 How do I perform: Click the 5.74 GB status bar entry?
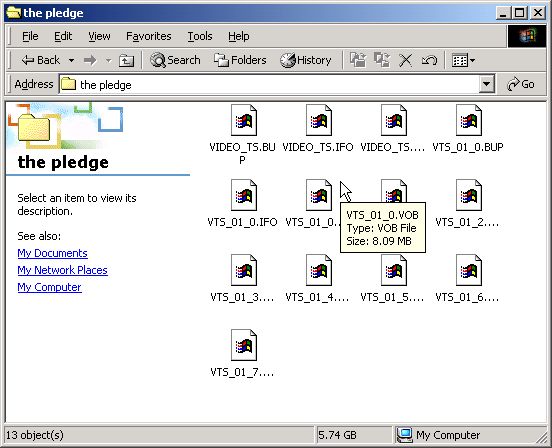pyautogui.click(x=337, y=435)
